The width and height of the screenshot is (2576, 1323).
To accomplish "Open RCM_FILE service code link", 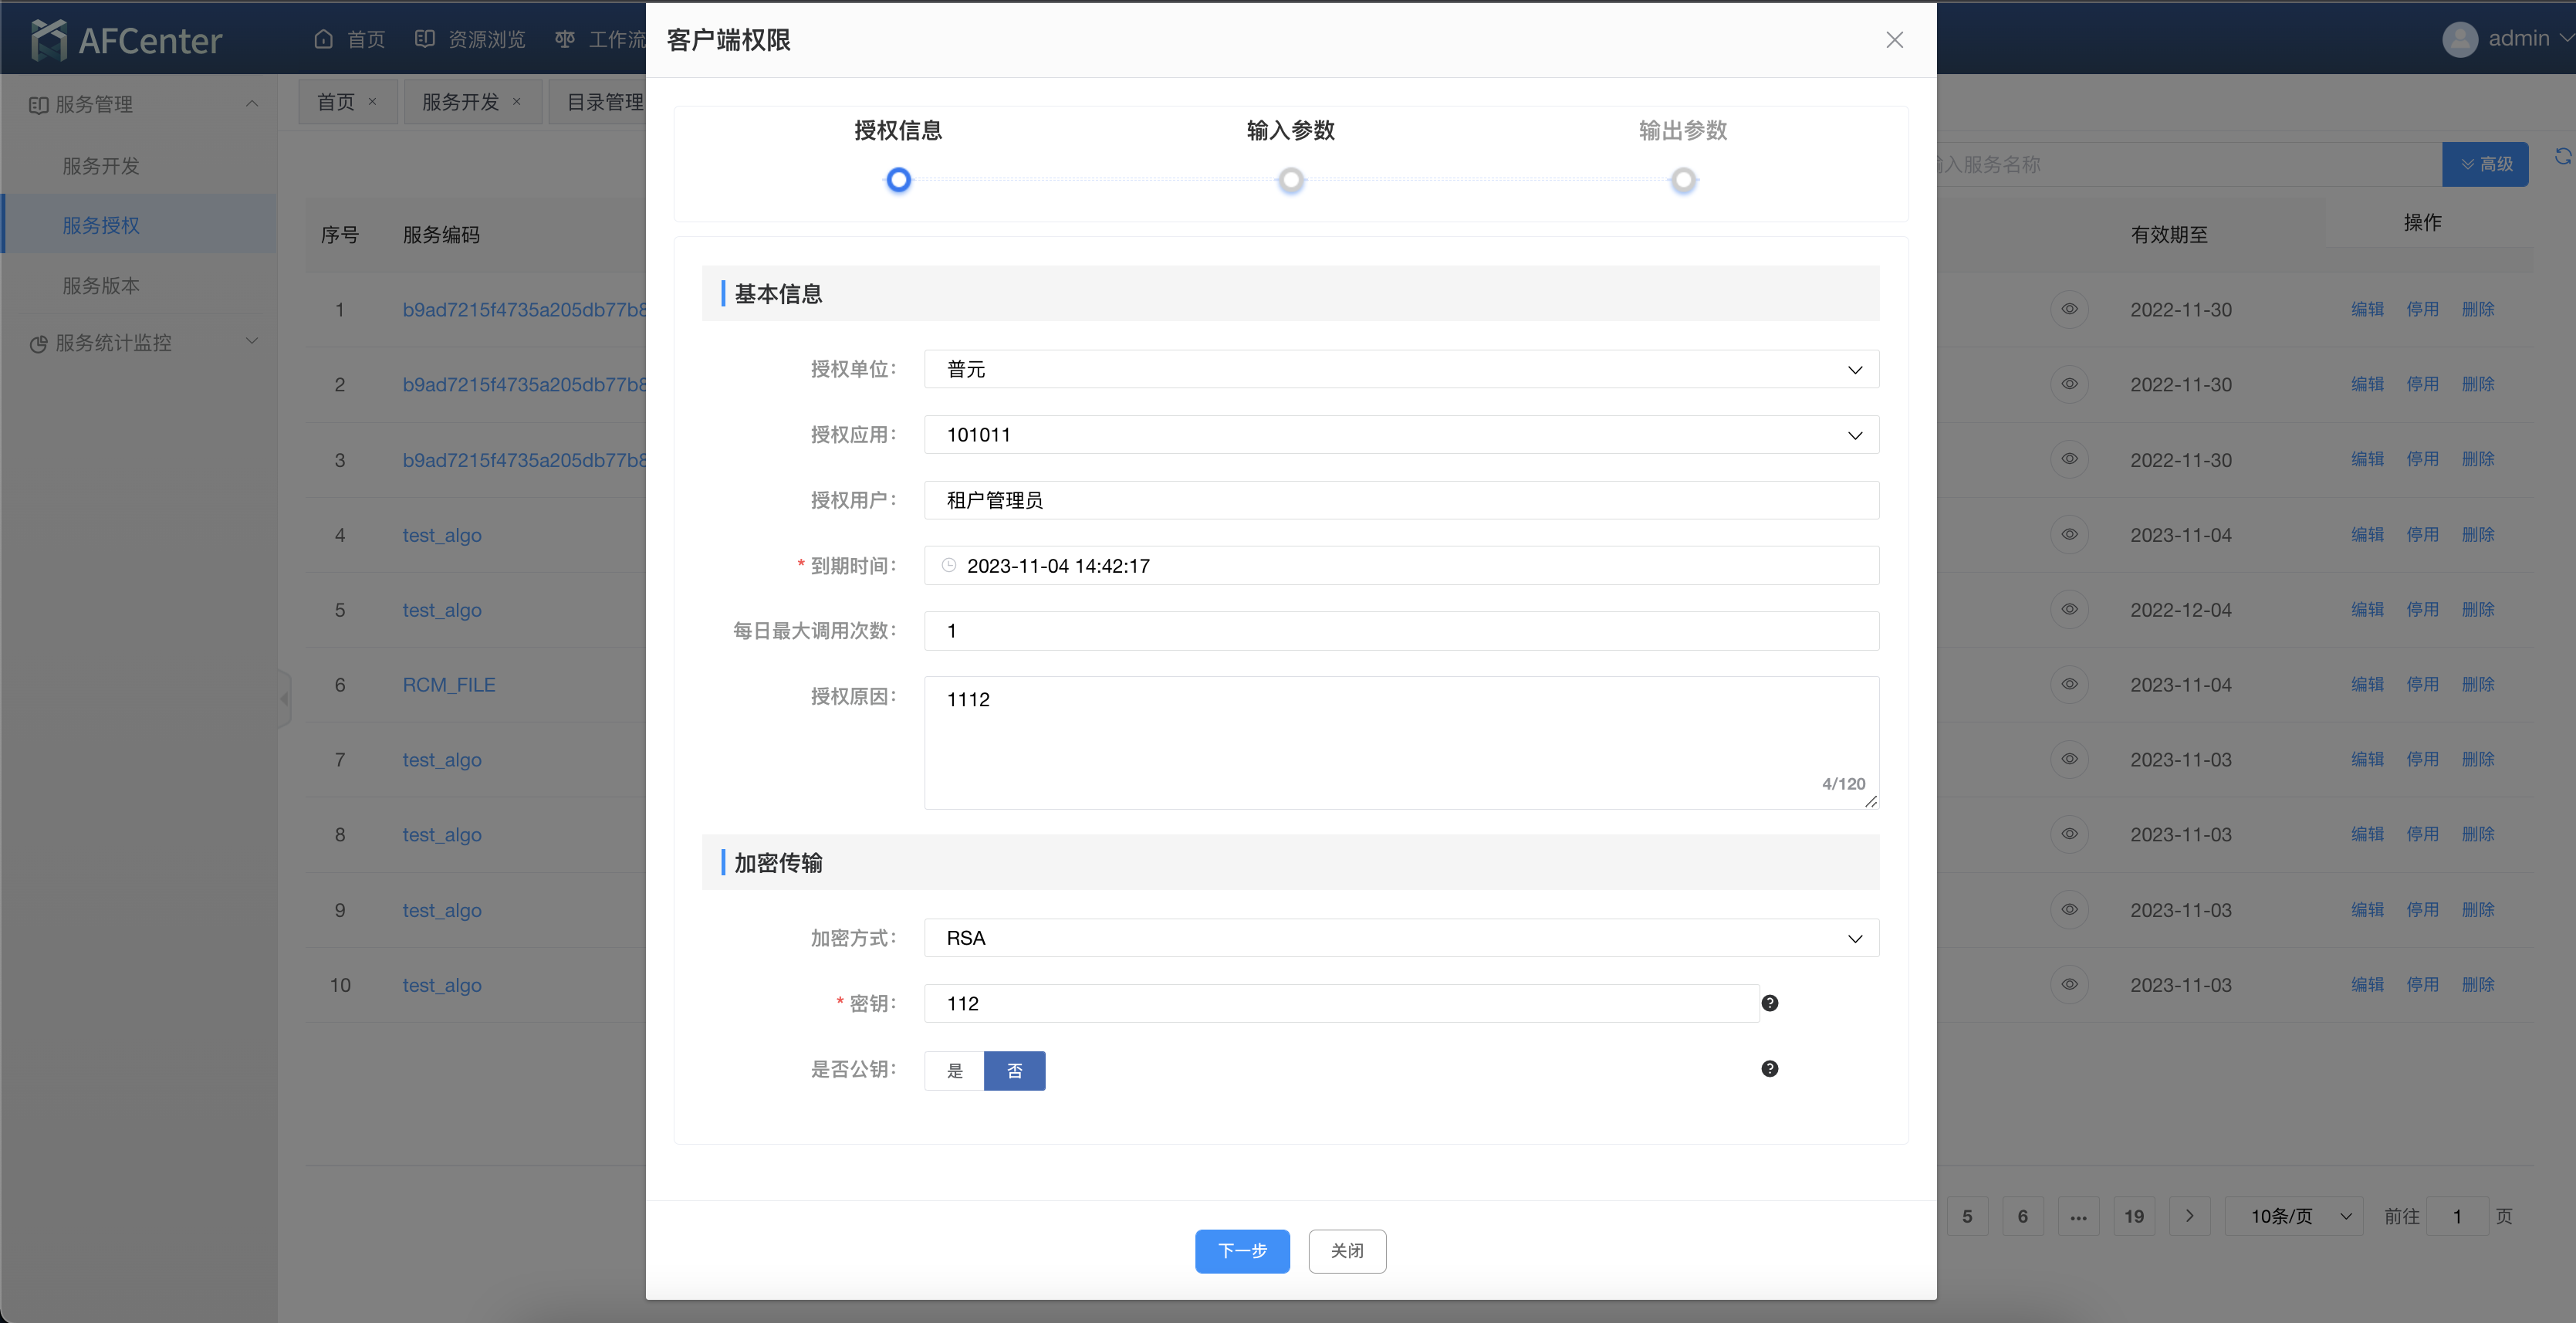I will tap(449, 685).
